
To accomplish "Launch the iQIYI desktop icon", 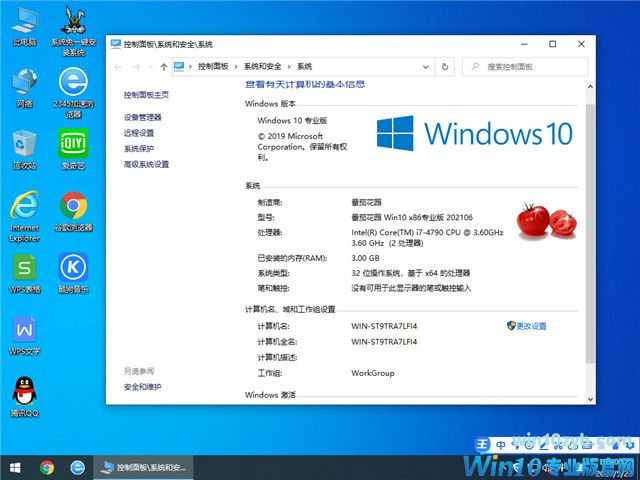I will [x=73, y=149].
